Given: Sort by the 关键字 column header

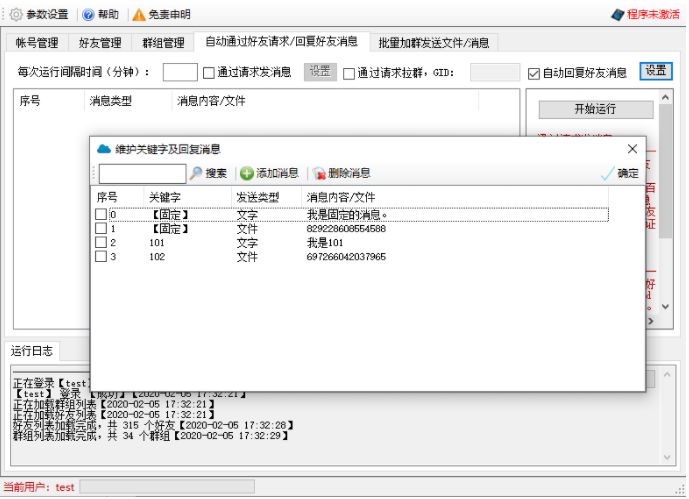Looking at the screenshot, I should pyautogui.click(x=159, y=197).
